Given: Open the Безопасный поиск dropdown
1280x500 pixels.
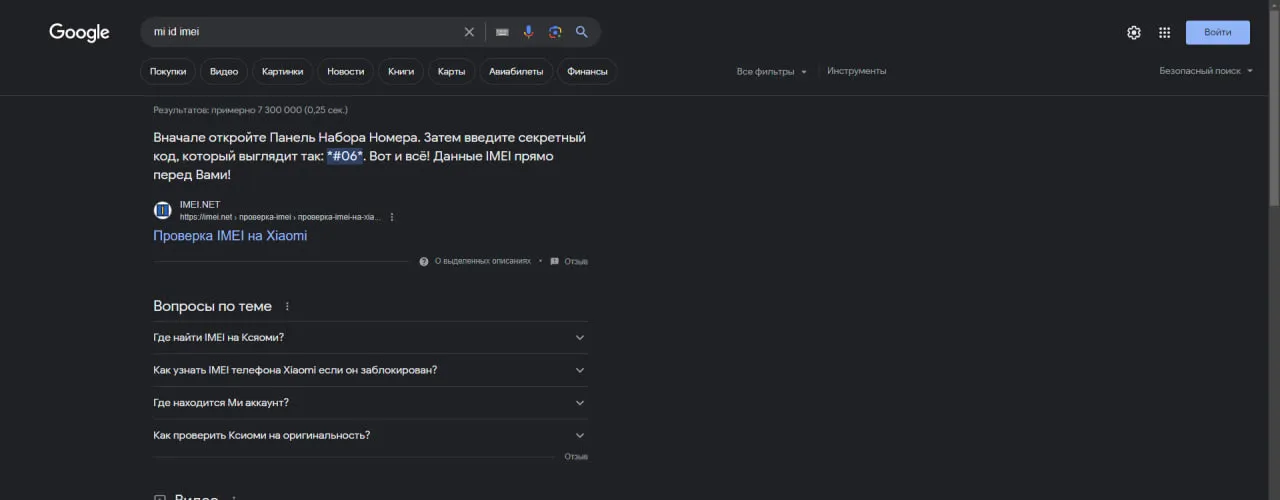Looking at the screenshot, I should pyautogui.click(x=1206, y=71).
